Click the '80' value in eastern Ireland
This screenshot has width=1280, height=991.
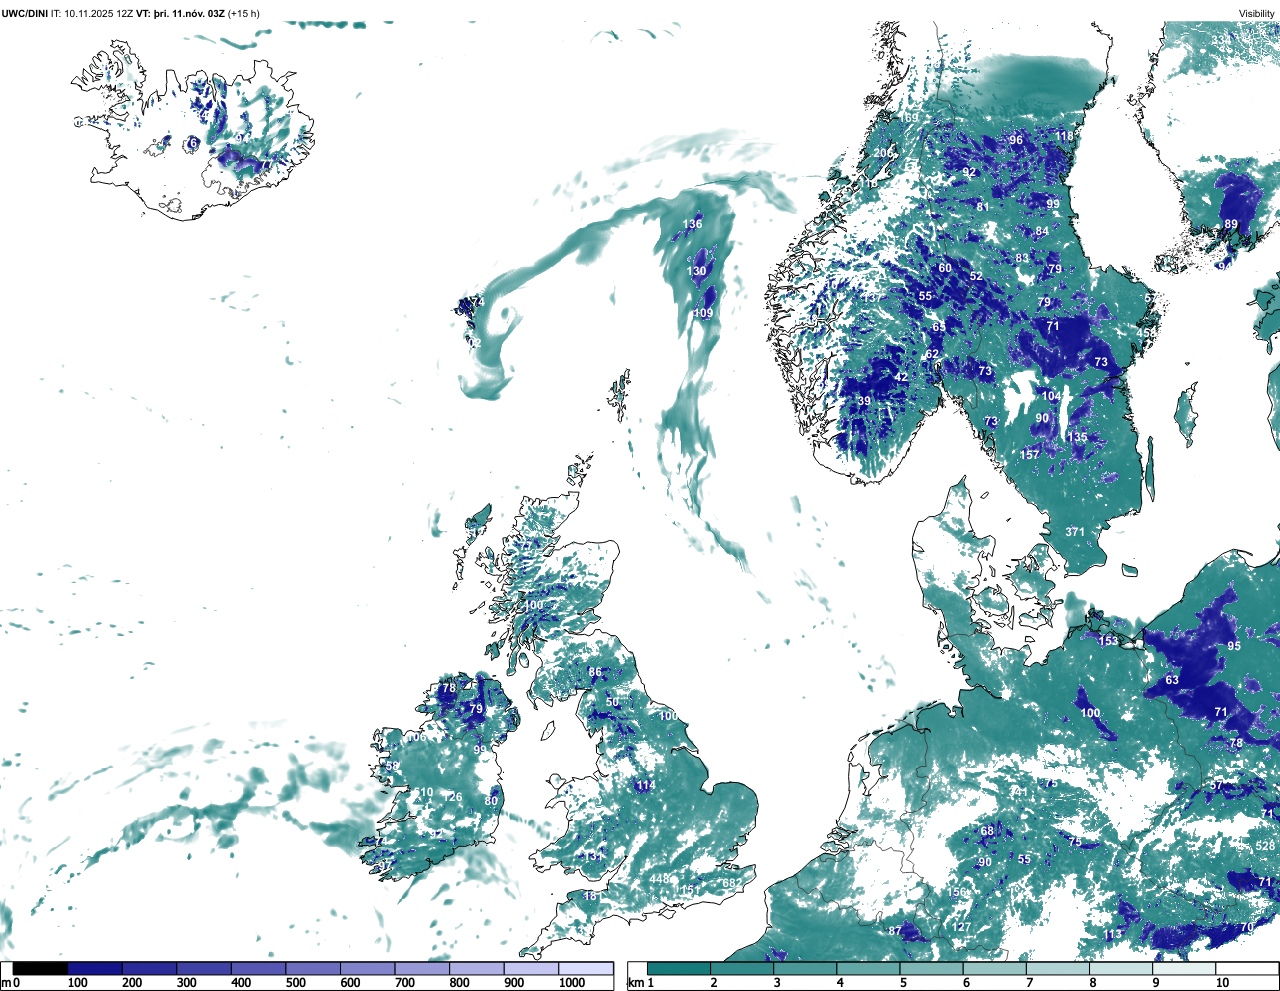tap(491, 801)
